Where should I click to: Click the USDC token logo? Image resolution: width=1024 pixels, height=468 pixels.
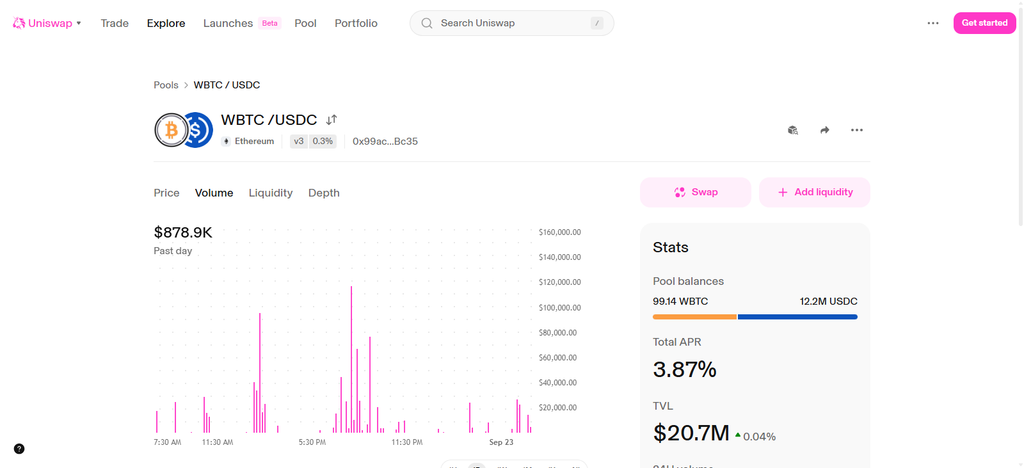click(x=199, y=130)
